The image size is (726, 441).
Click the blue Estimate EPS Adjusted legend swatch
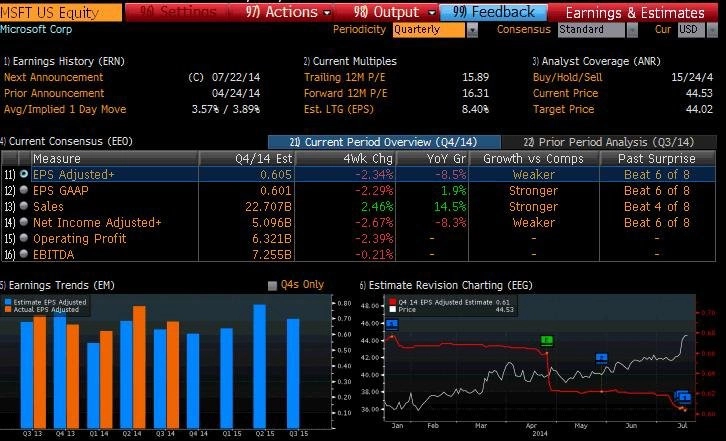point(8,302)
